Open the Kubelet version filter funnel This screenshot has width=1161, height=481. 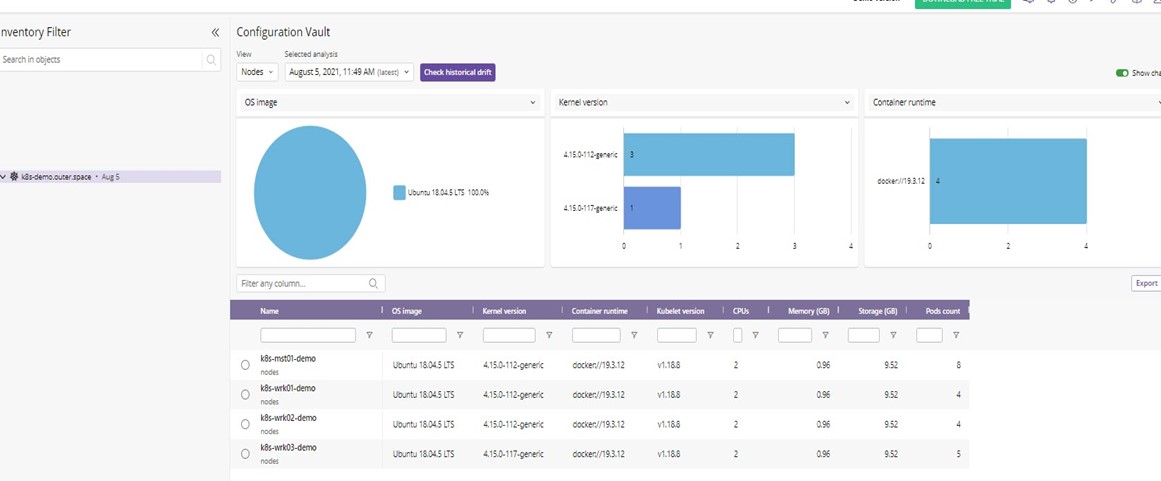[710, 335]
